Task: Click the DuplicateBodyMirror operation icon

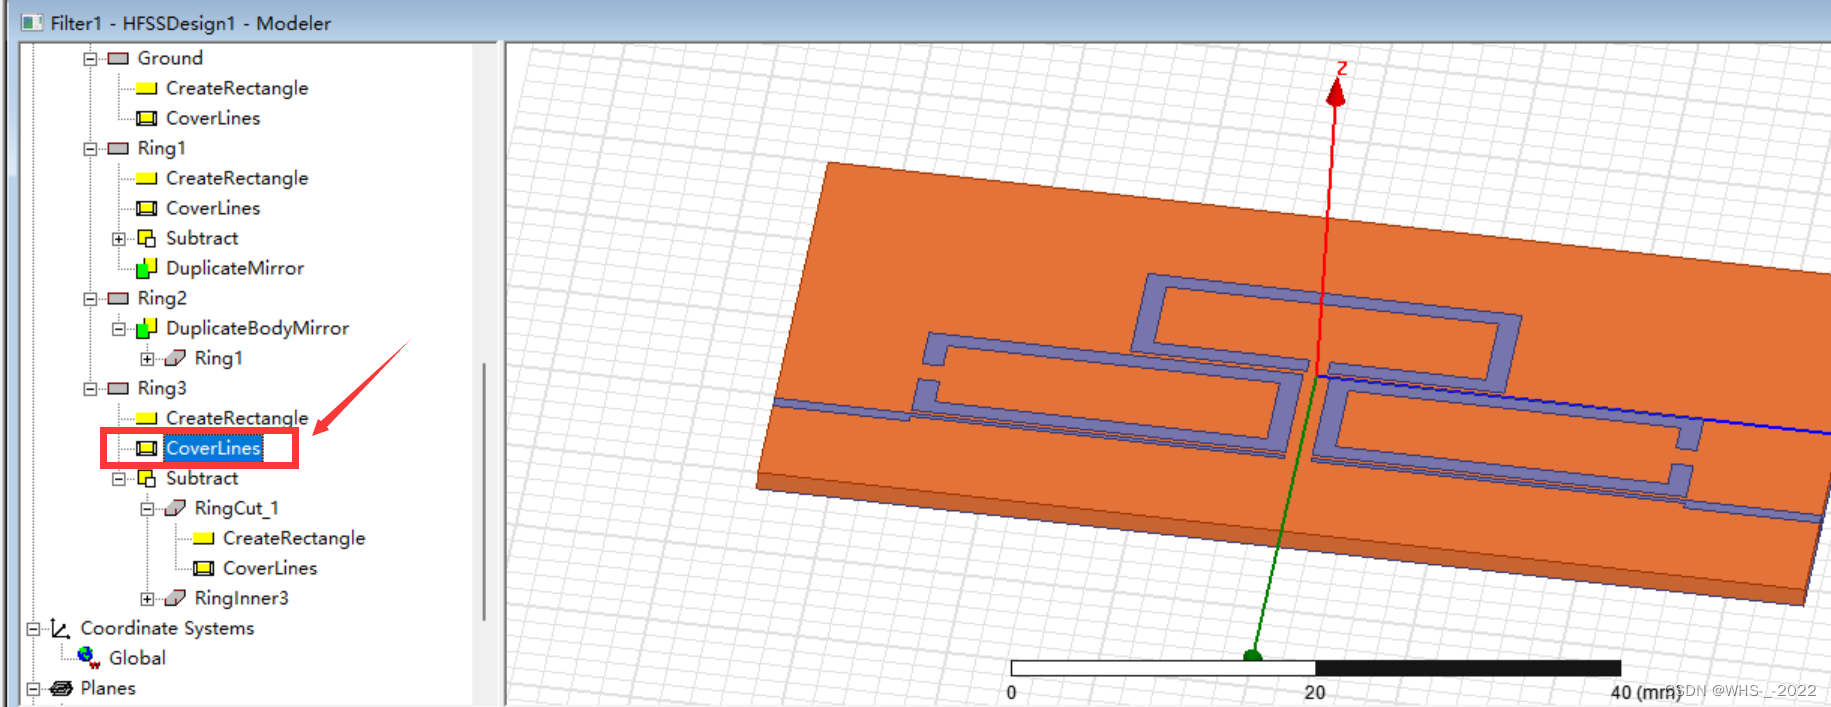Action: click(x=147, y=328)
